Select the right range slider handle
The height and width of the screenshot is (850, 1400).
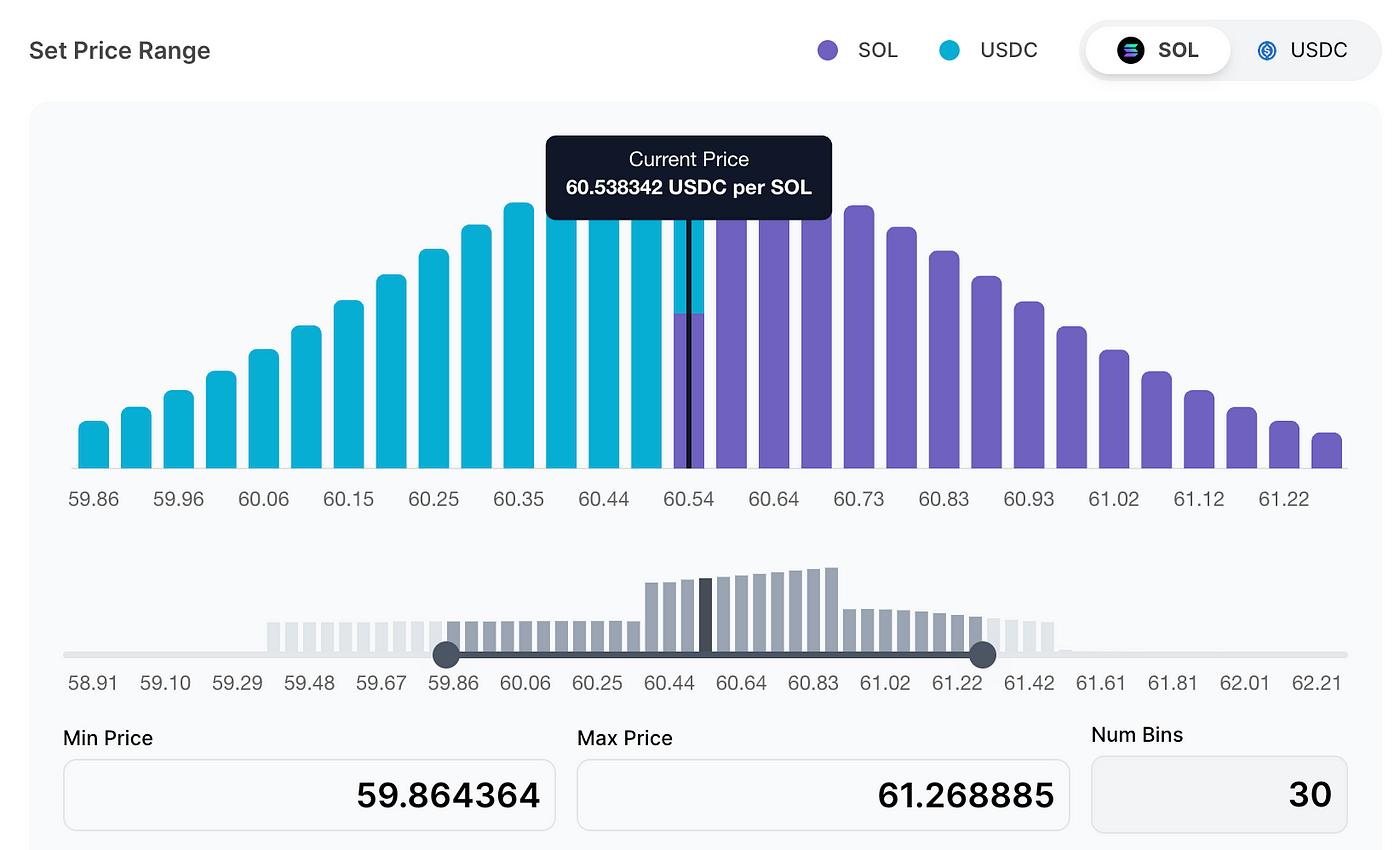tap(982, 654)
